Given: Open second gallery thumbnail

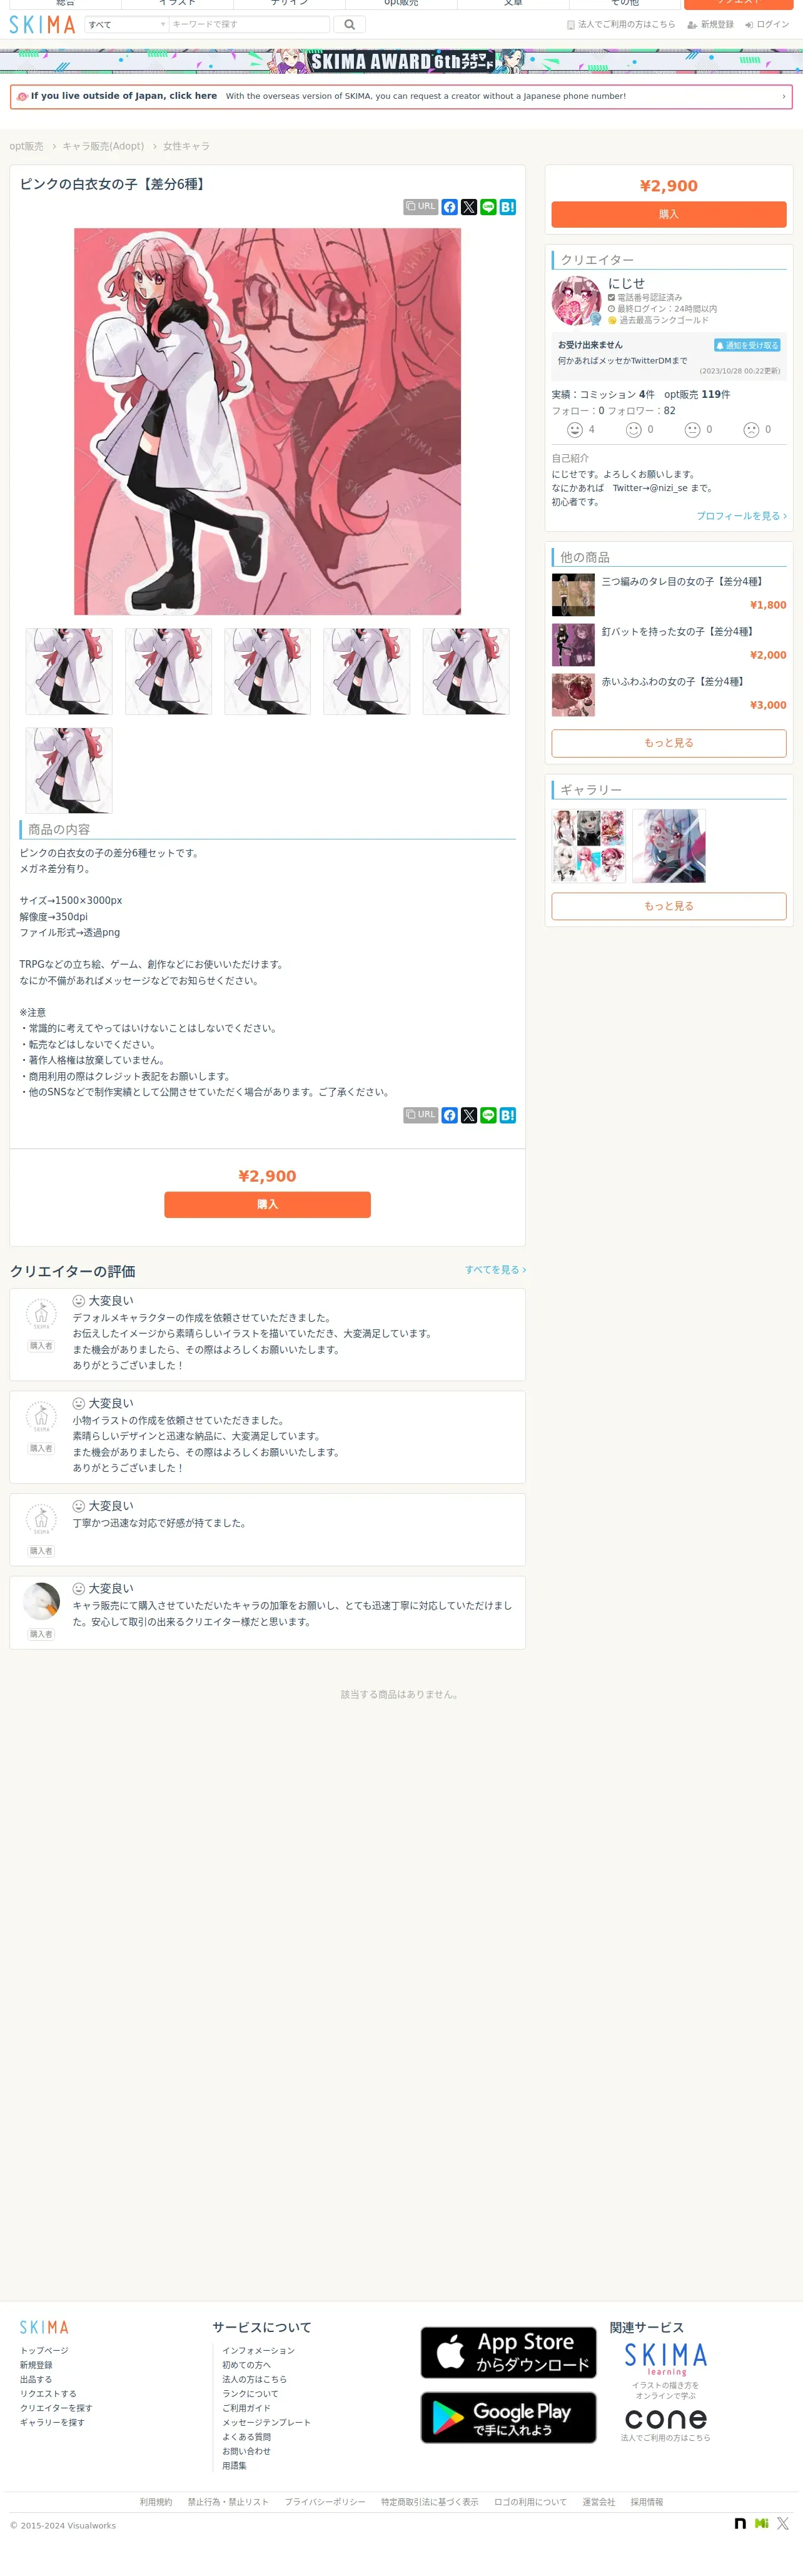Looking at the screenshot, I should click(669, 846).
